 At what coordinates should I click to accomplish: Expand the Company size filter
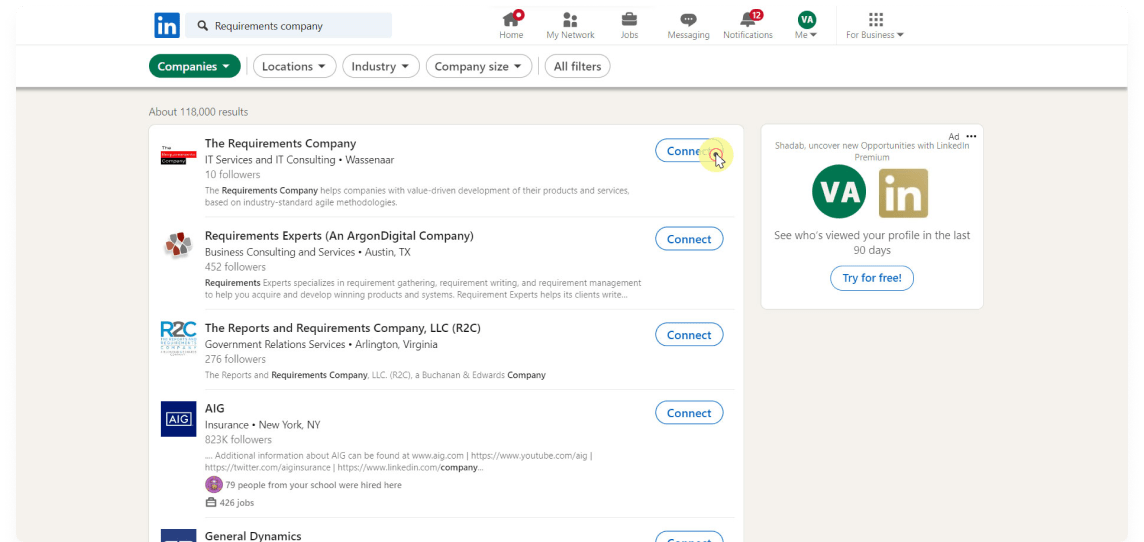tap(479, 66)
